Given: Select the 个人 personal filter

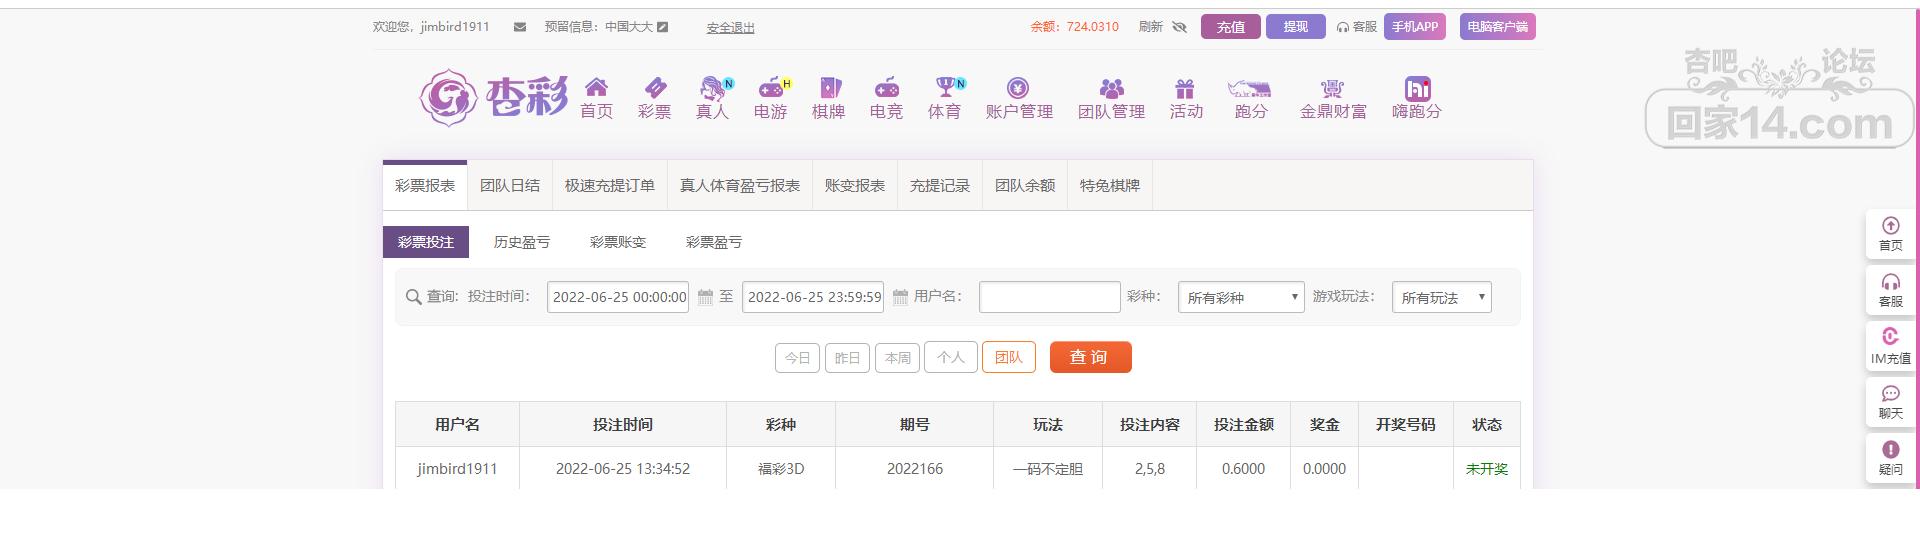Looking at the screenshot, I should tap(951, 358).
